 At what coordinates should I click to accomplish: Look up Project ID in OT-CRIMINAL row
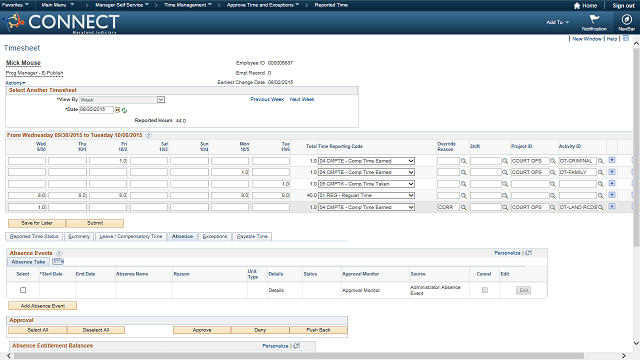[553, 161]
